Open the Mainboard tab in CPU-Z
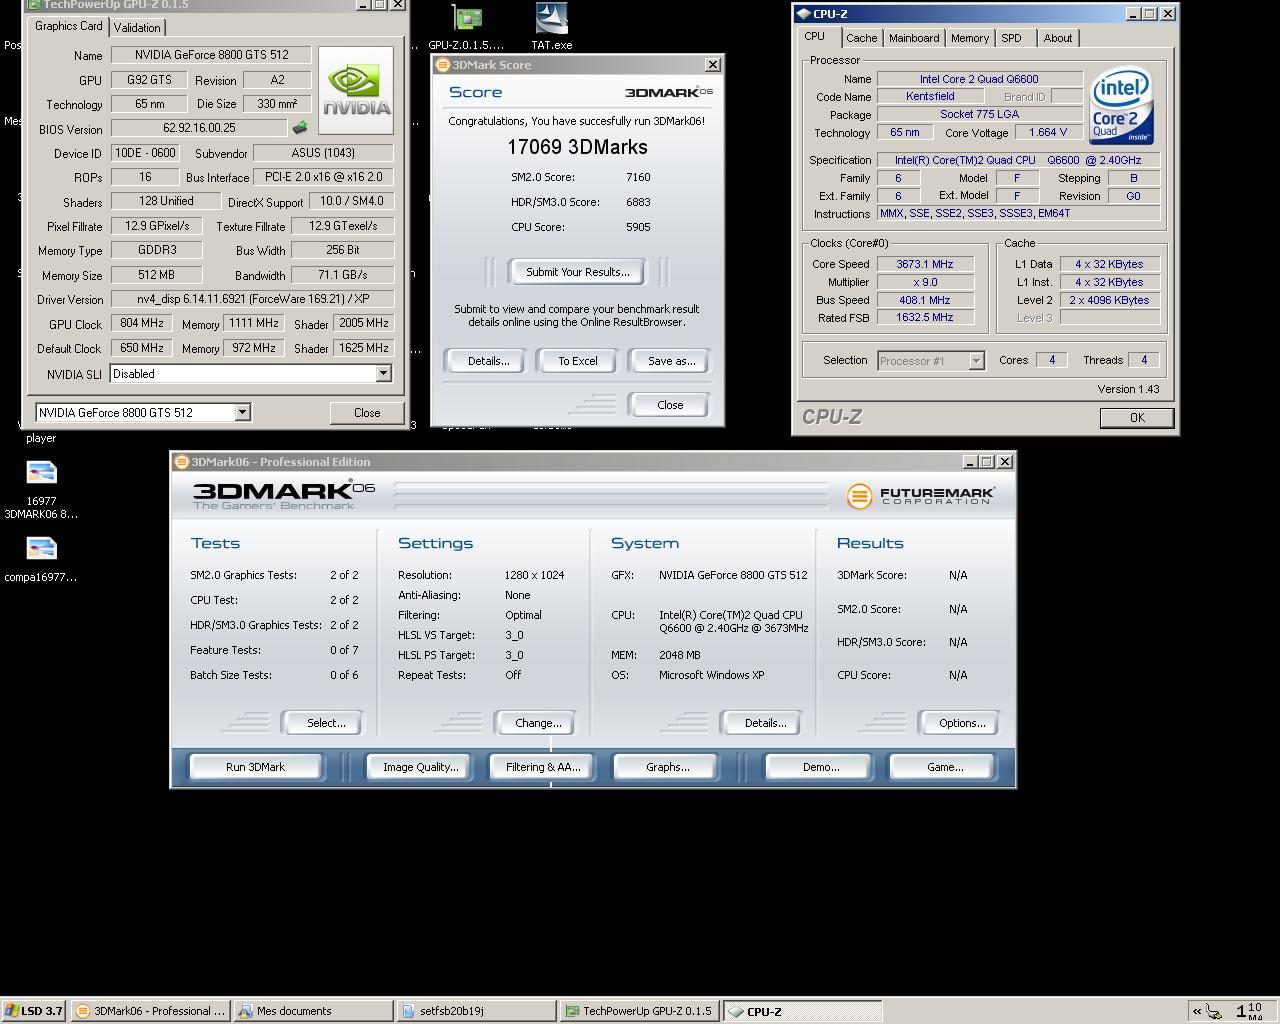The width and height of the screenshot is (1280, 1024). pyautogui.click(x=914, y=38)
